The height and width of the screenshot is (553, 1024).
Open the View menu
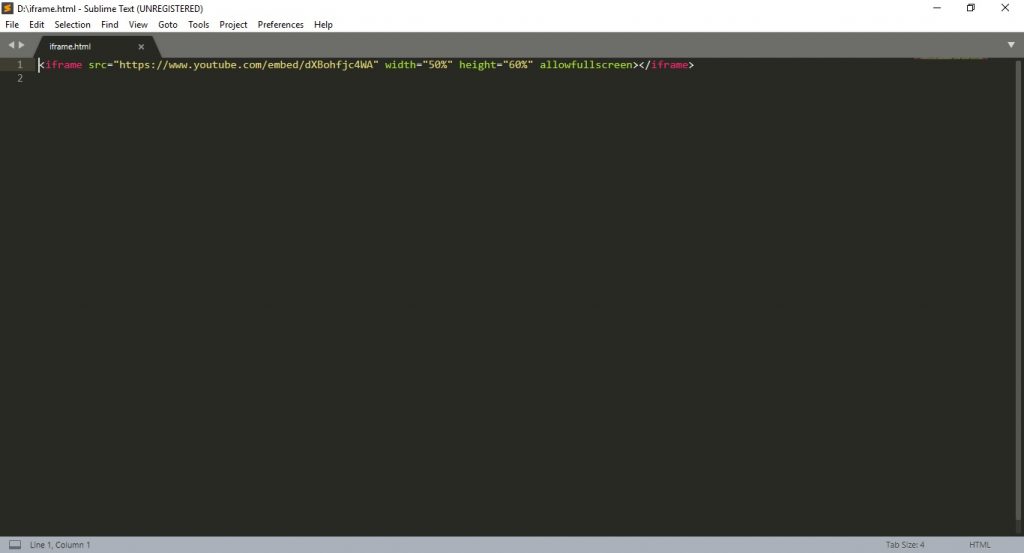138,25
